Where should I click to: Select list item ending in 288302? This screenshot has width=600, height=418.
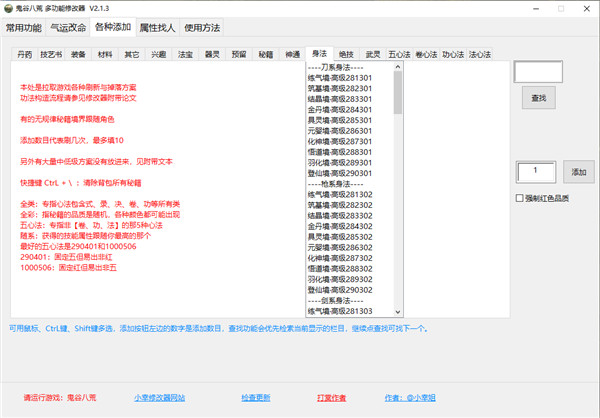point(350,269)
